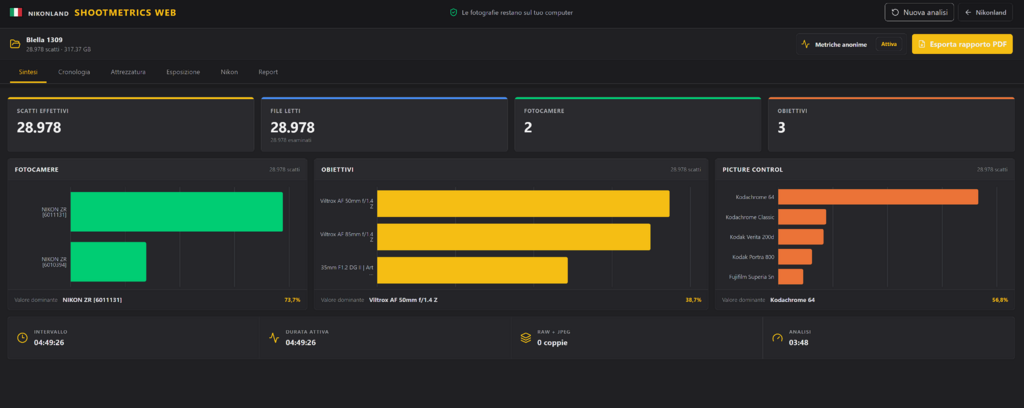
Task: Click the Blella 1309 folder name
Action: point(44,40)
